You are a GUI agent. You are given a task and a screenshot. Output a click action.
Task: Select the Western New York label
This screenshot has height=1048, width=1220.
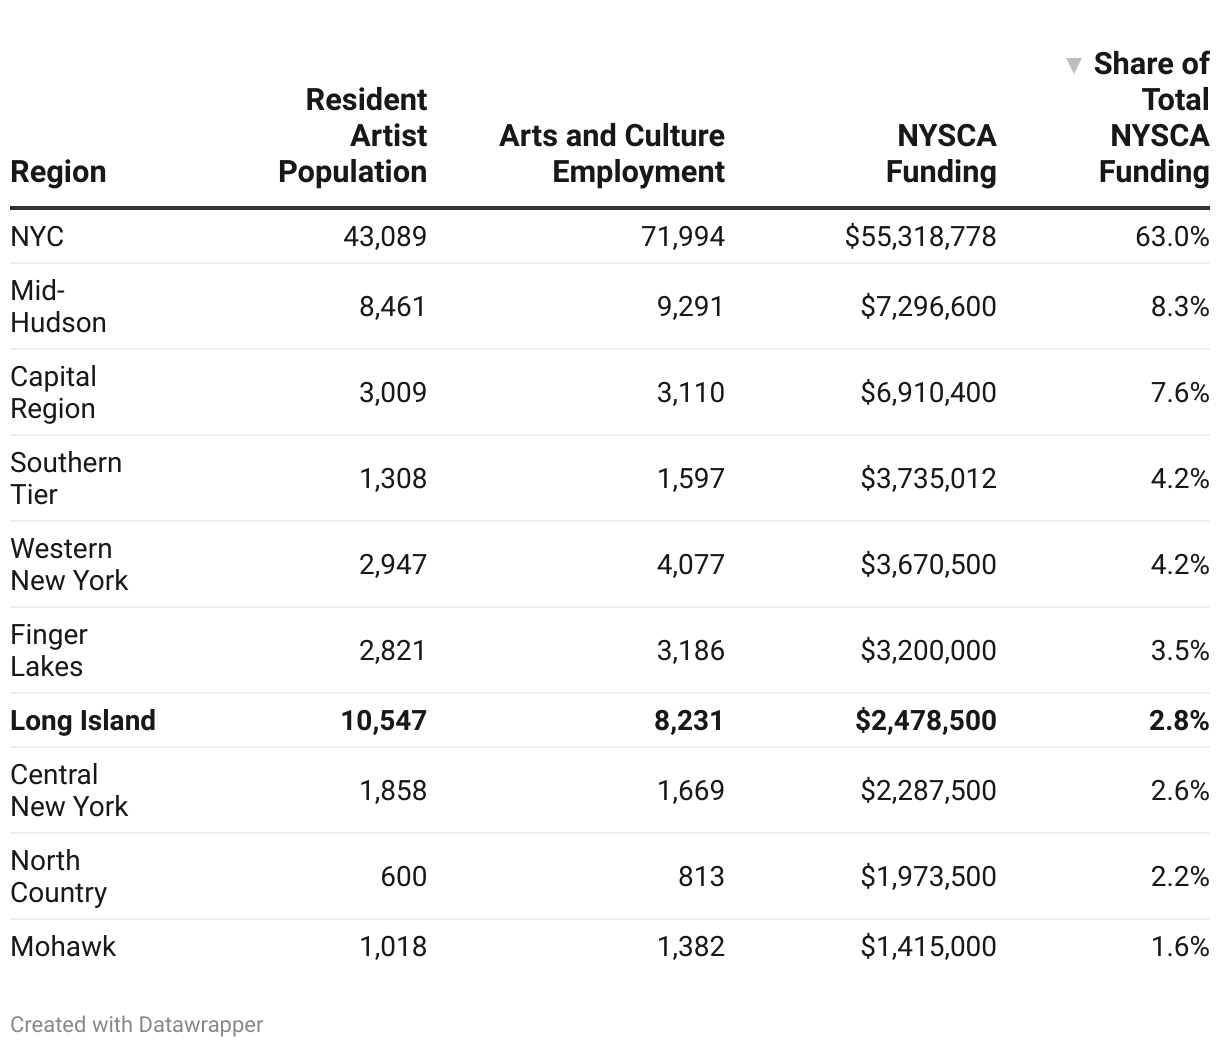(69, 565)
